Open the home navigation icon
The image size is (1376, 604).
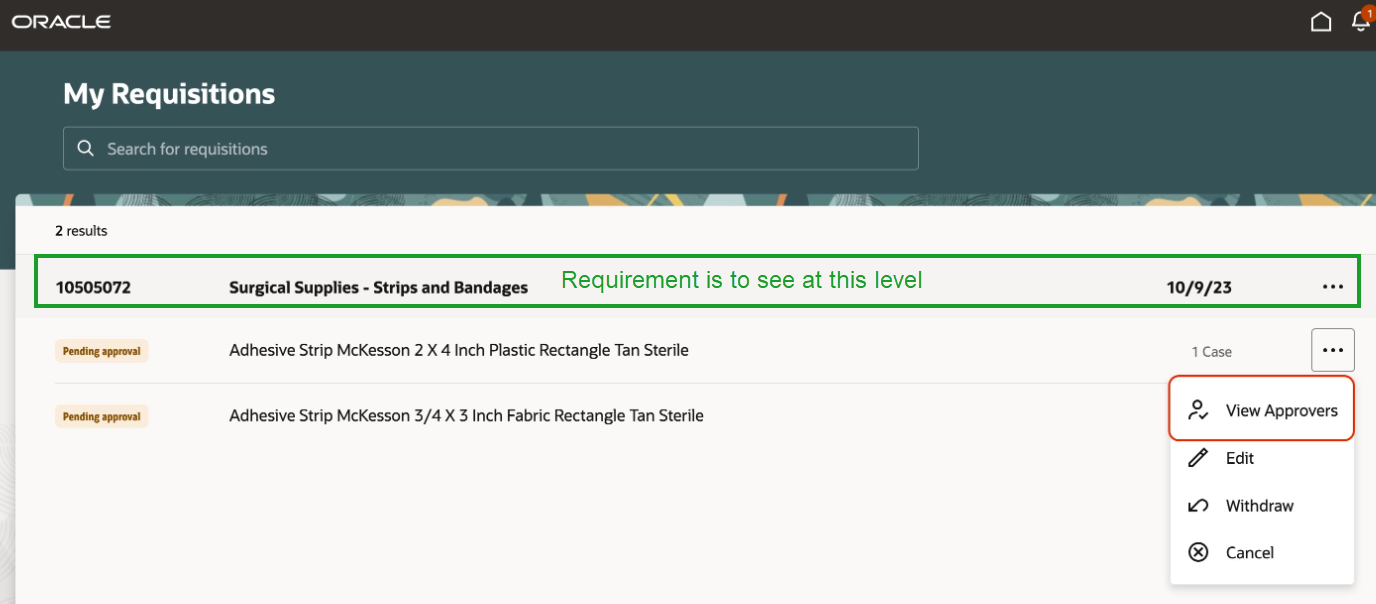point(1320,21)
